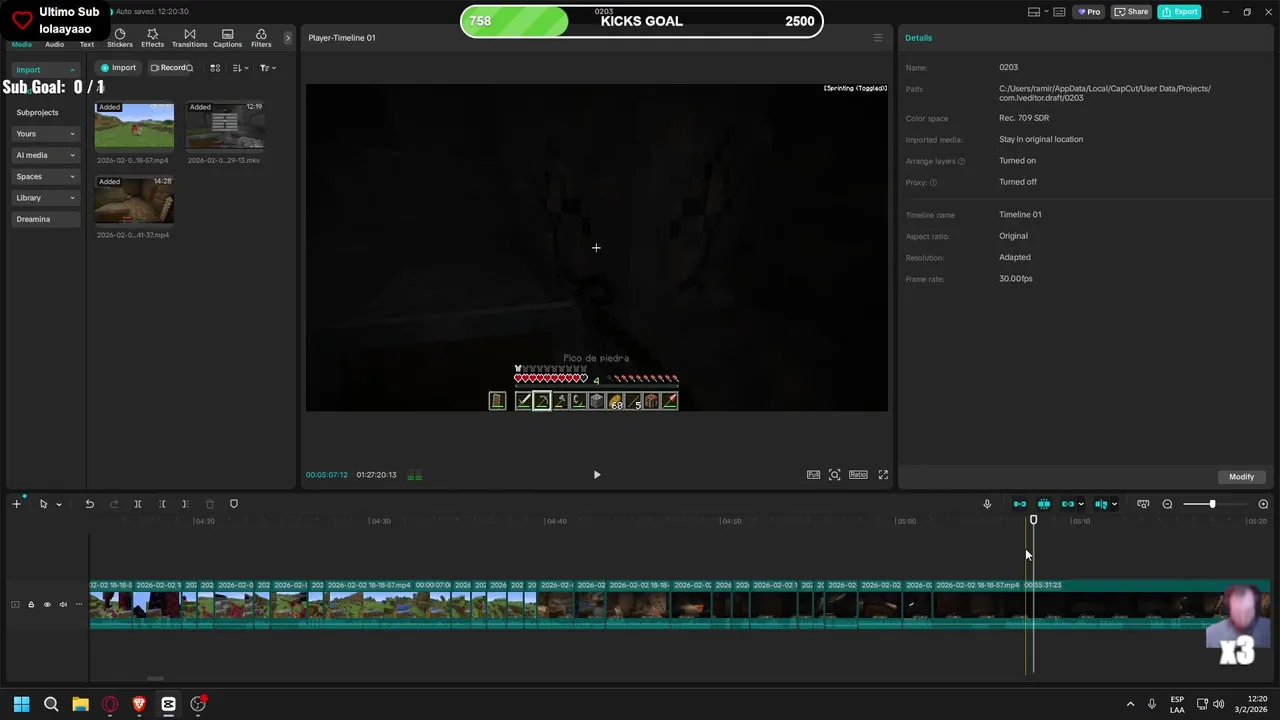Open Subprojects in sidebar

(37, 112)
